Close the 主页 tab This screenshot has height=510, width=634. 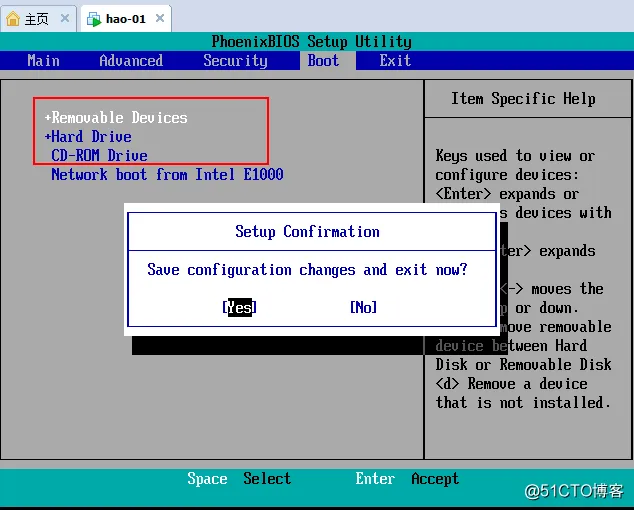(x=65, y=18)
